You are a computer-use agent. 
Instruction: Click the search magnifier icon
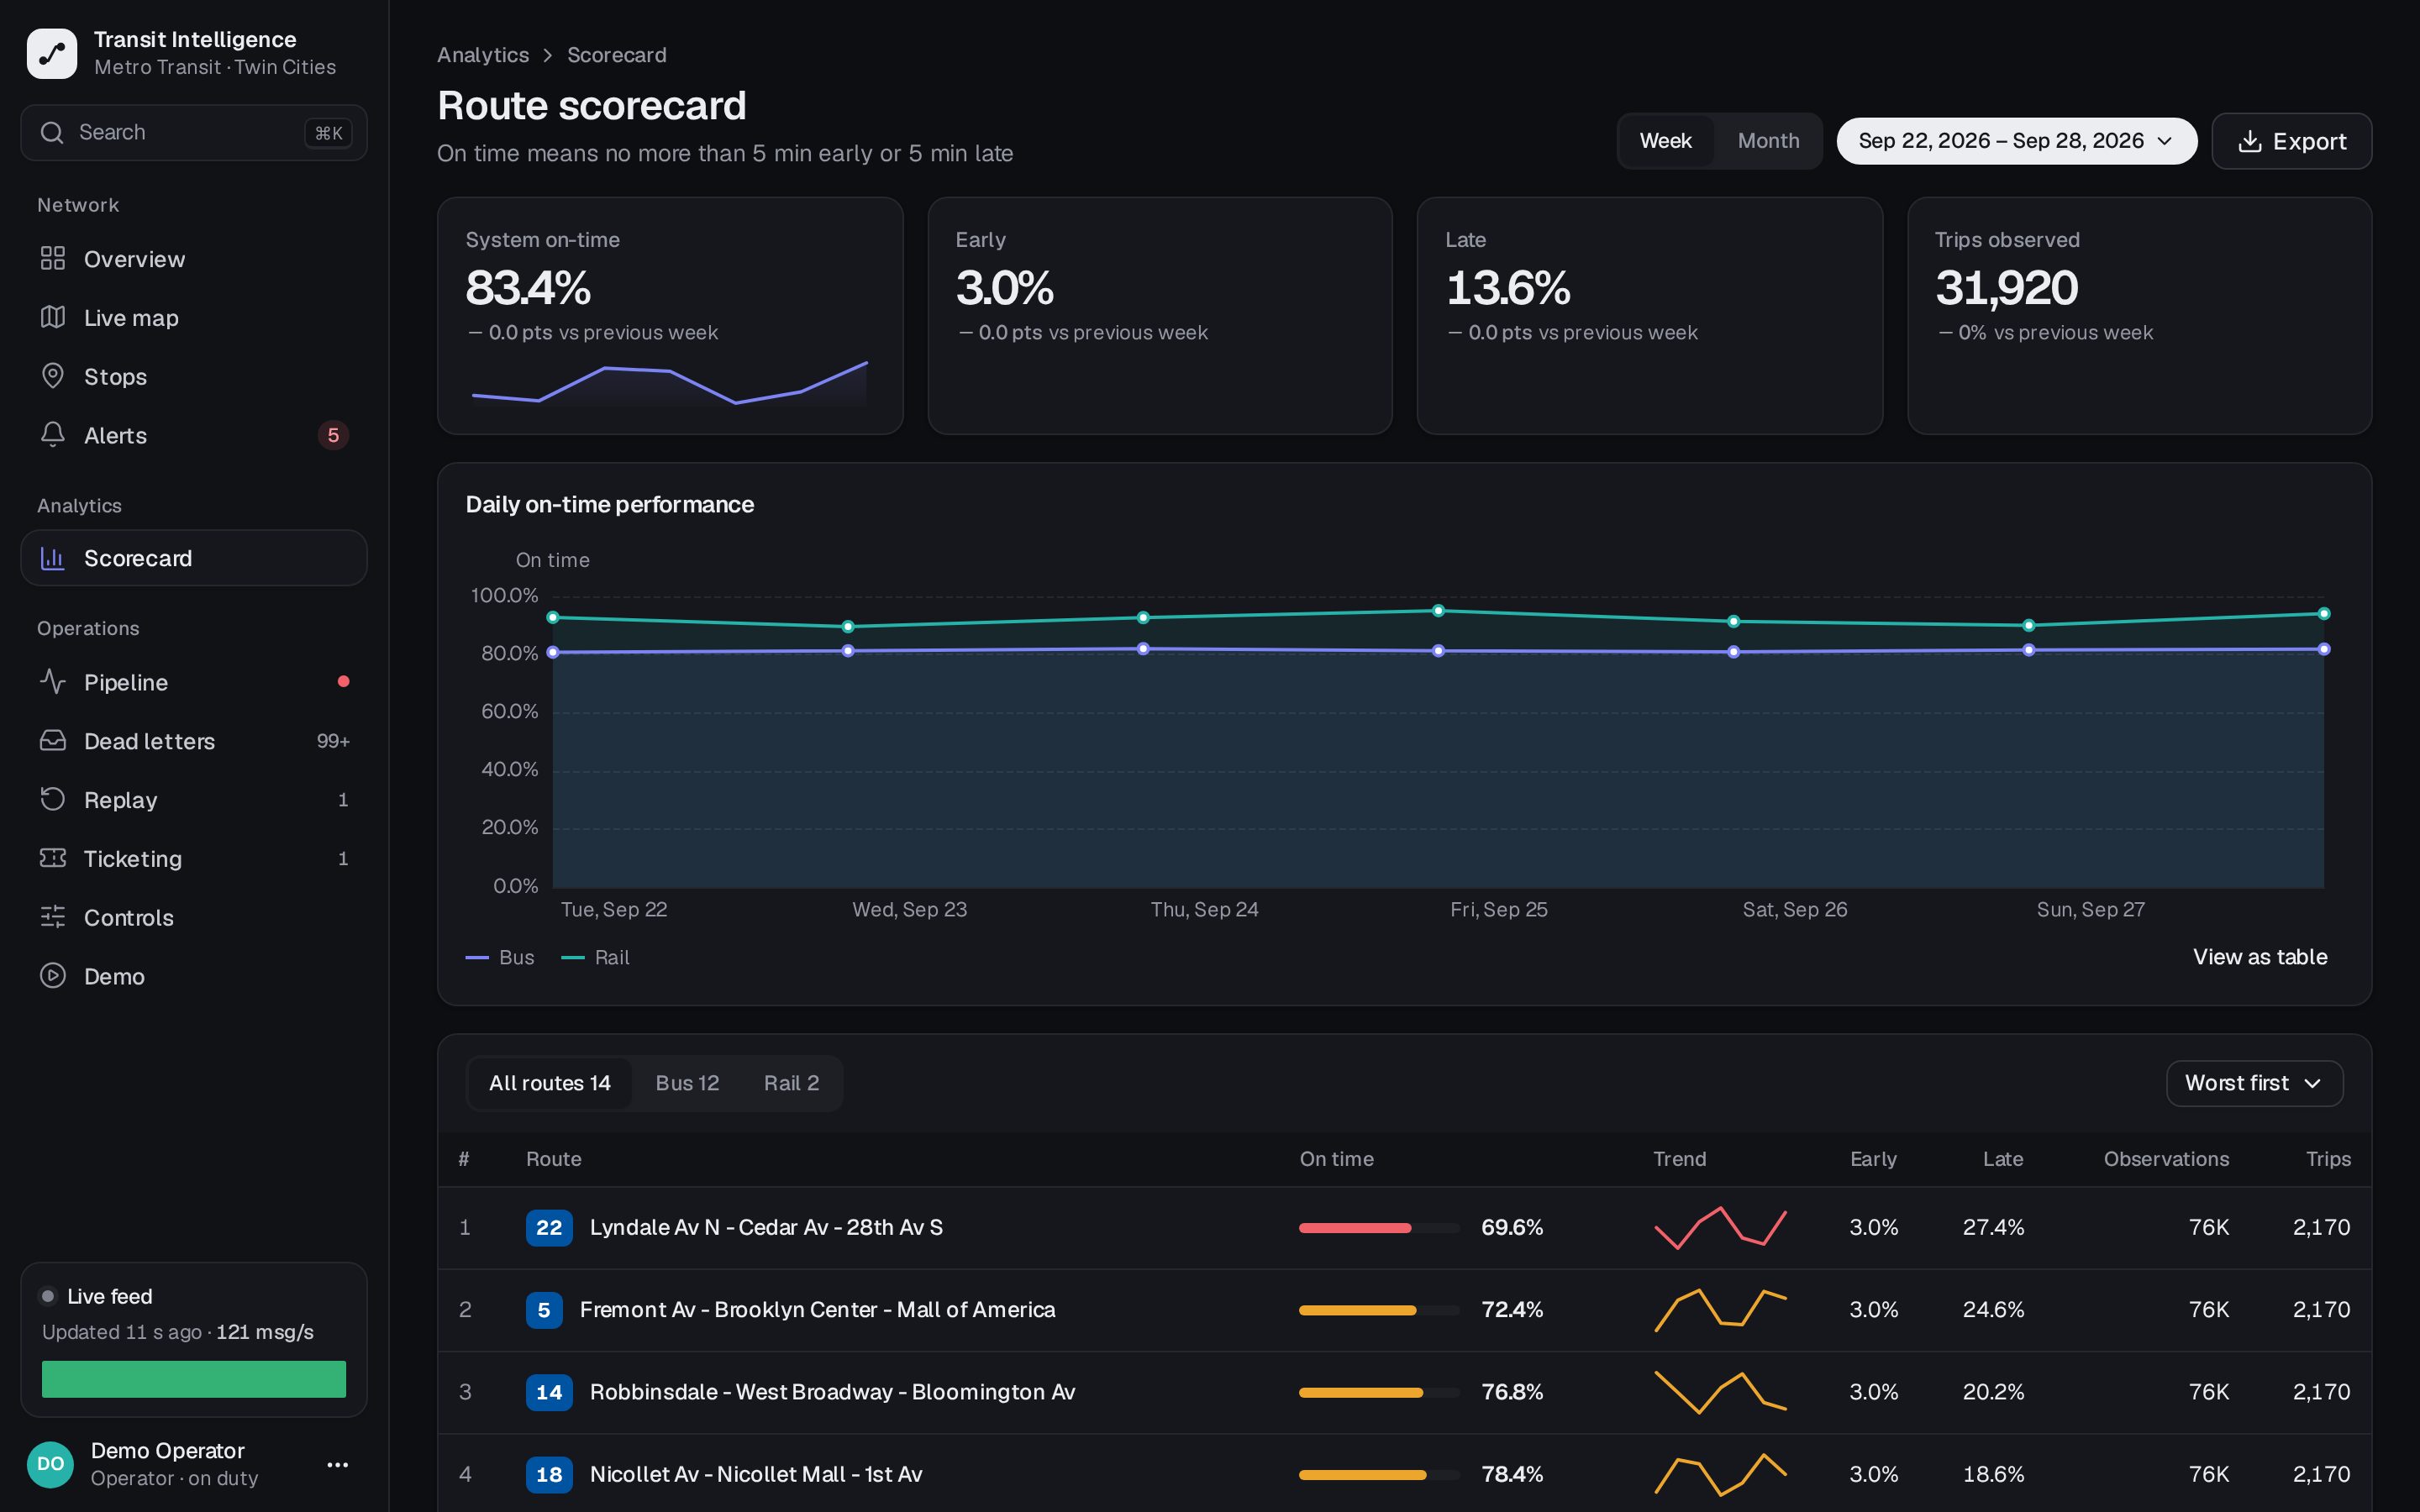click(52, 132)
